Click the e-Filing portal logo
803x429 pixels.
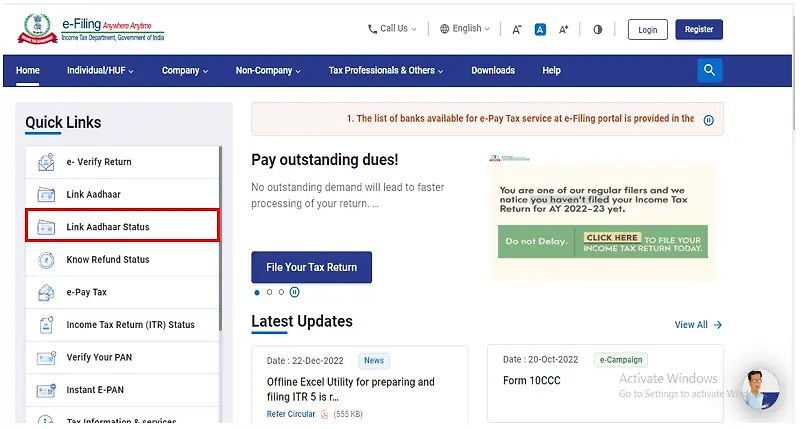click(x=91, y=29)
